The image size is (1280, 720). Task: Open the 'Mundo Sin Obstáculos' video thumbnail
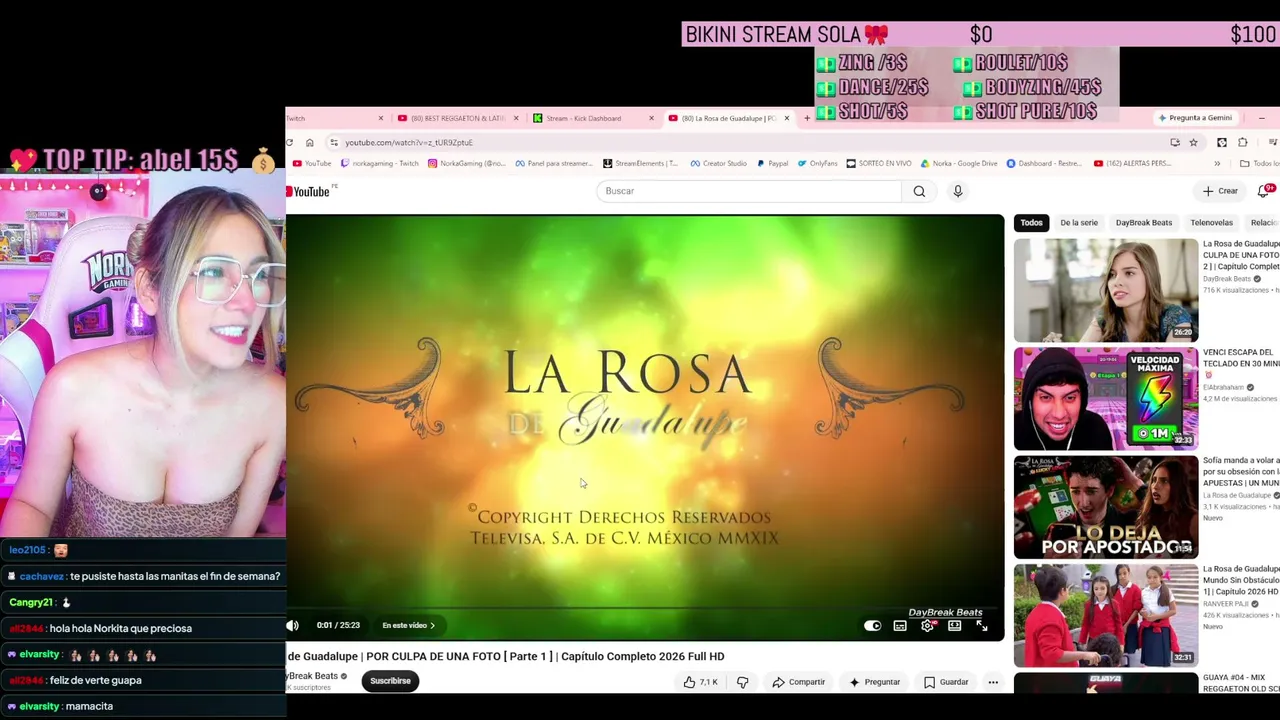coord(1106,616)
